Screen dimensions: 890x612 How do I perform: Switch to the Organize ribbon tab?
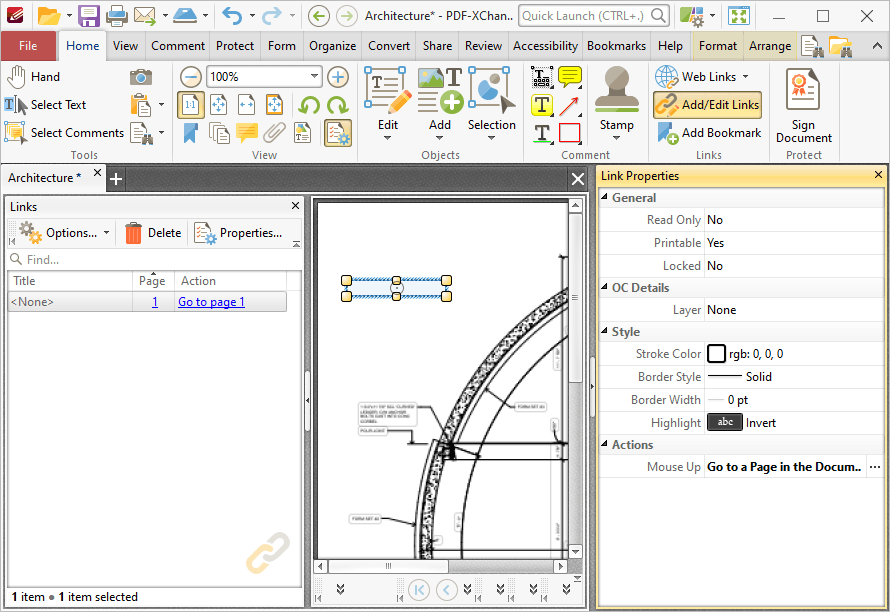(x=332, y=46)
